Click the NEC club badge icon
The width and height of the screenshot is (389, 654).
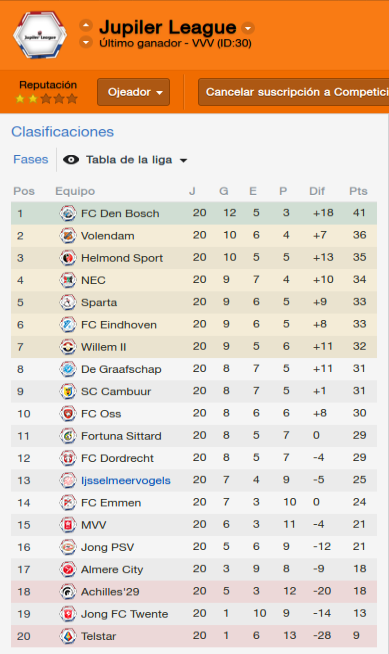pyautogui.click(x=68, y=280)
